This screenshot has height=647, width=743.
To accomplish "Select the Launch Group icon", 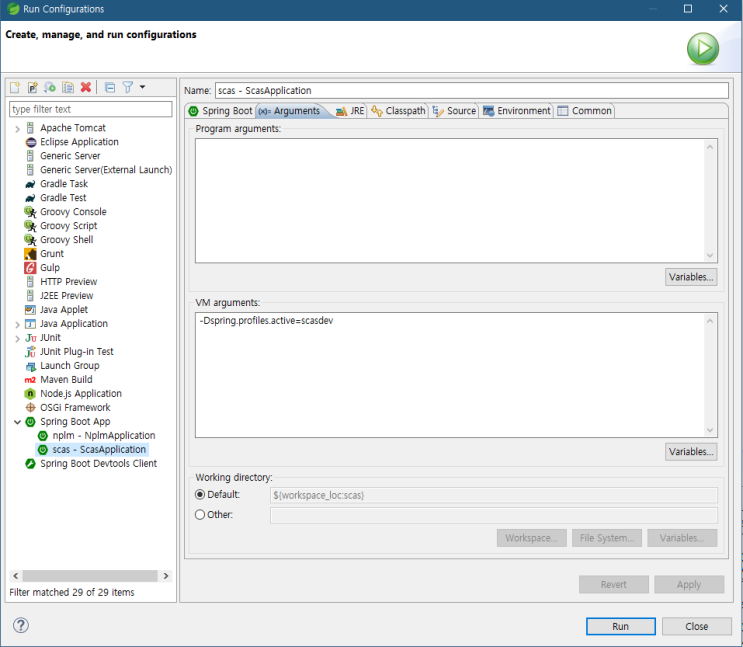I will tap(30, 366).
